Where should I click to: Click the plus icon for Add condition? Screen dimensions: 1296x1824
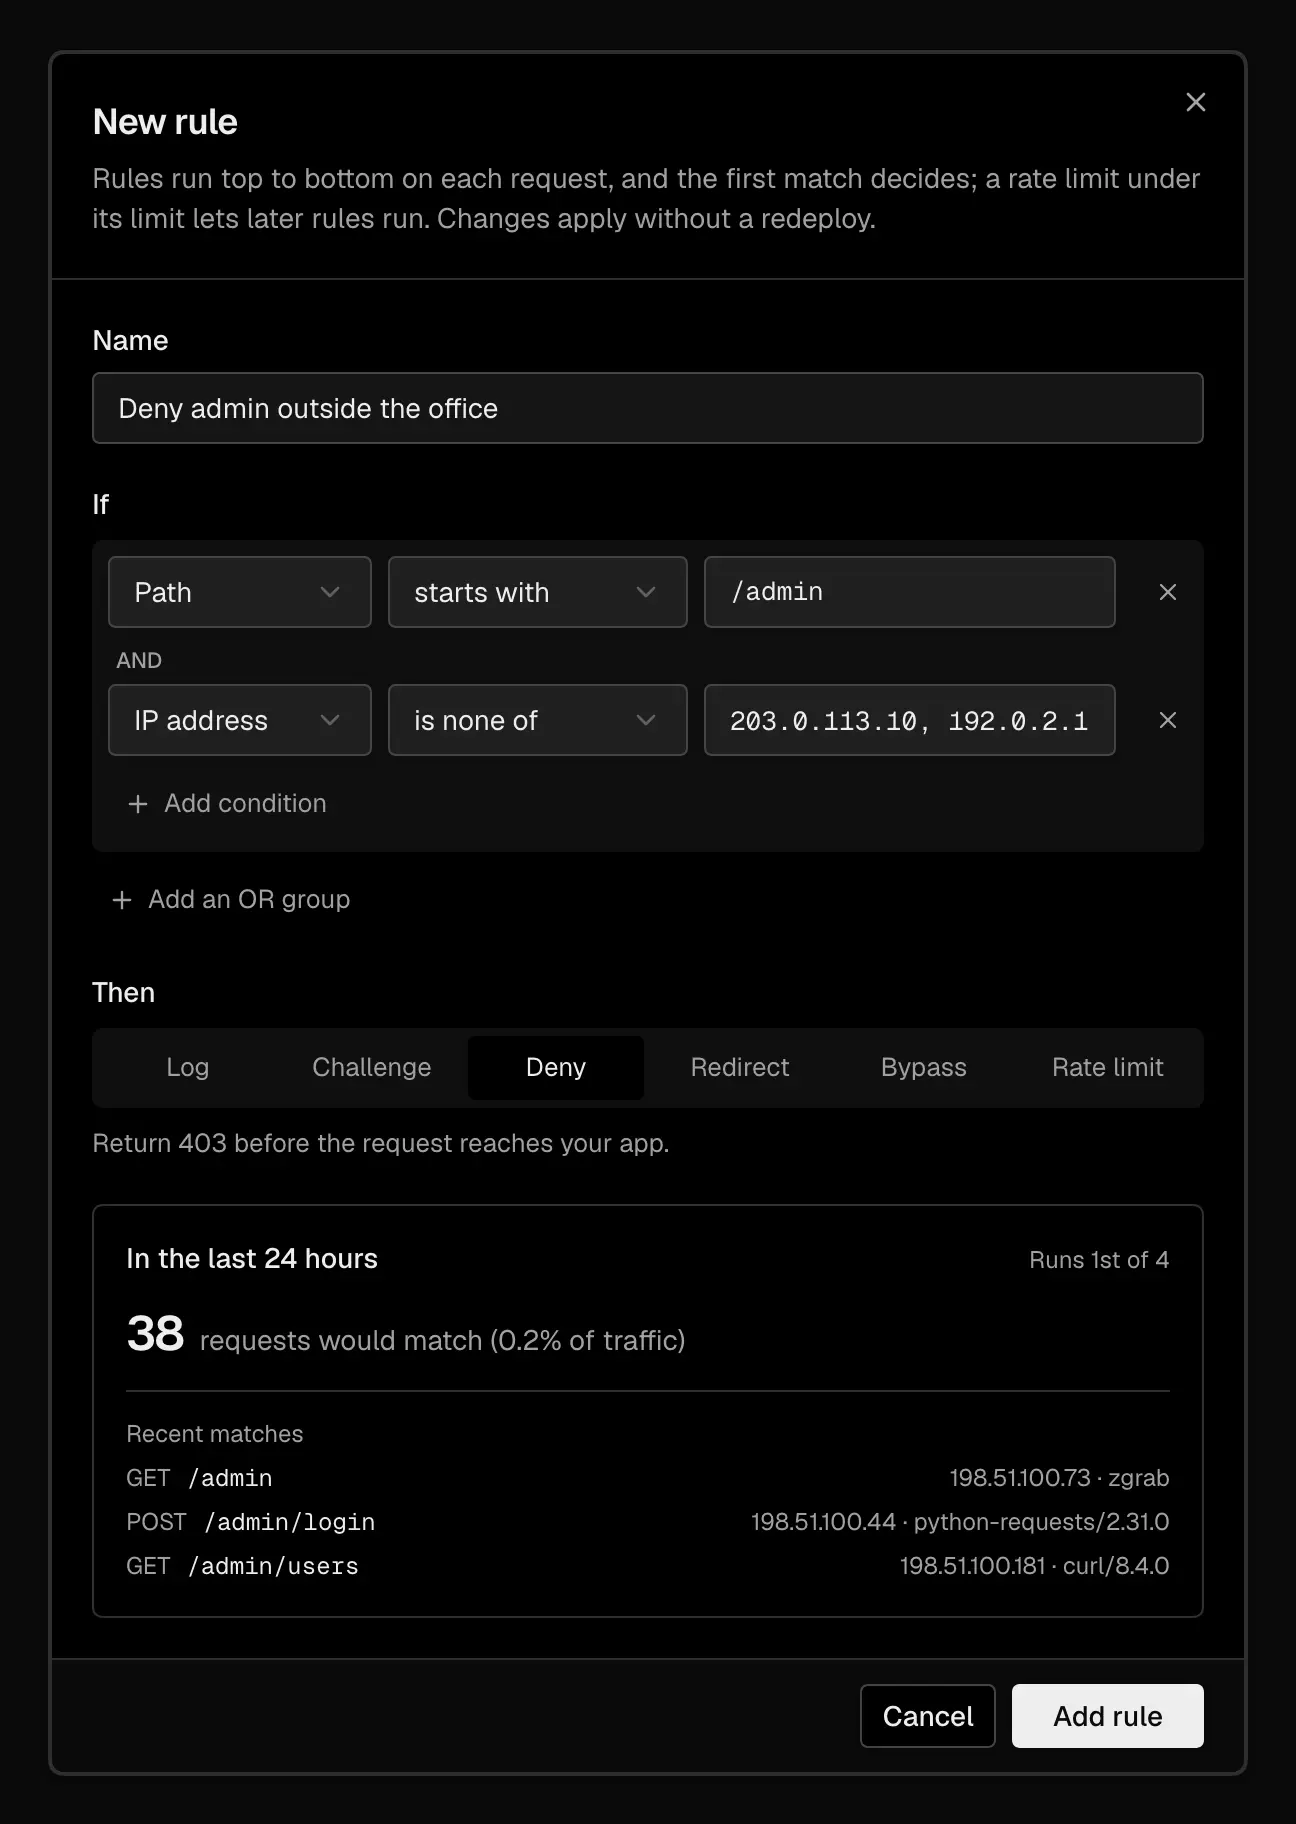pyautogui.click(x=138, y=804)
